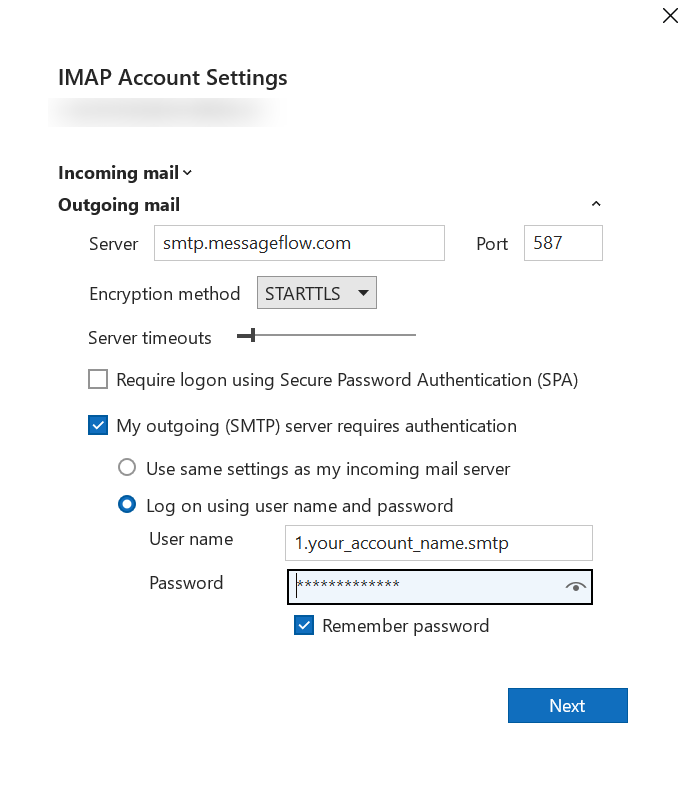This screenshot has width=685, height=790.
Task: Close the IMAP Account Settings dialog
Action: 670,15
